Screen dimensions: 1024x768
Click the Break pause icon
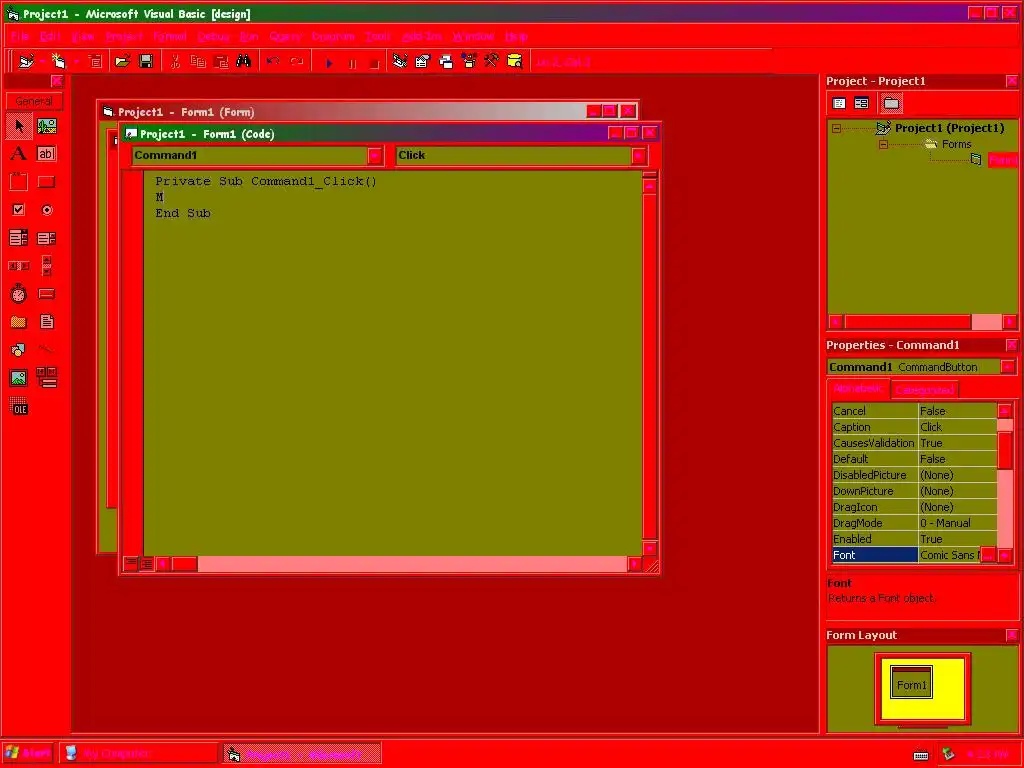352,63
